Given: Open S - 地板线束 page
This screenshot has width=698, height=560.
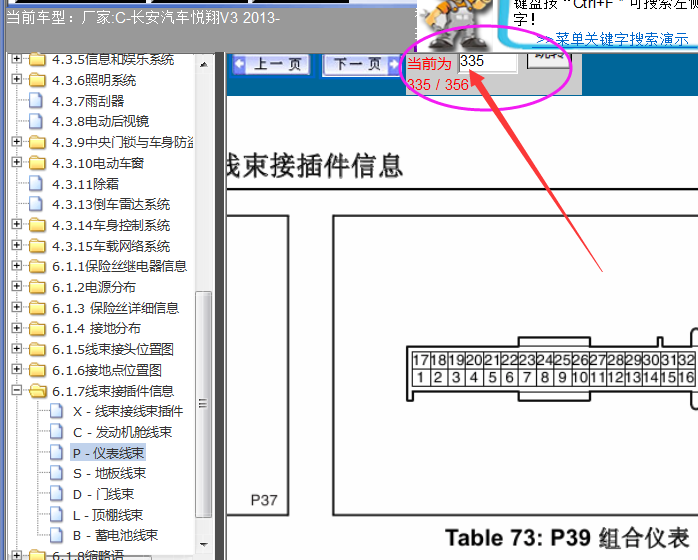Looking at the screenshot, I should [110, 473].
